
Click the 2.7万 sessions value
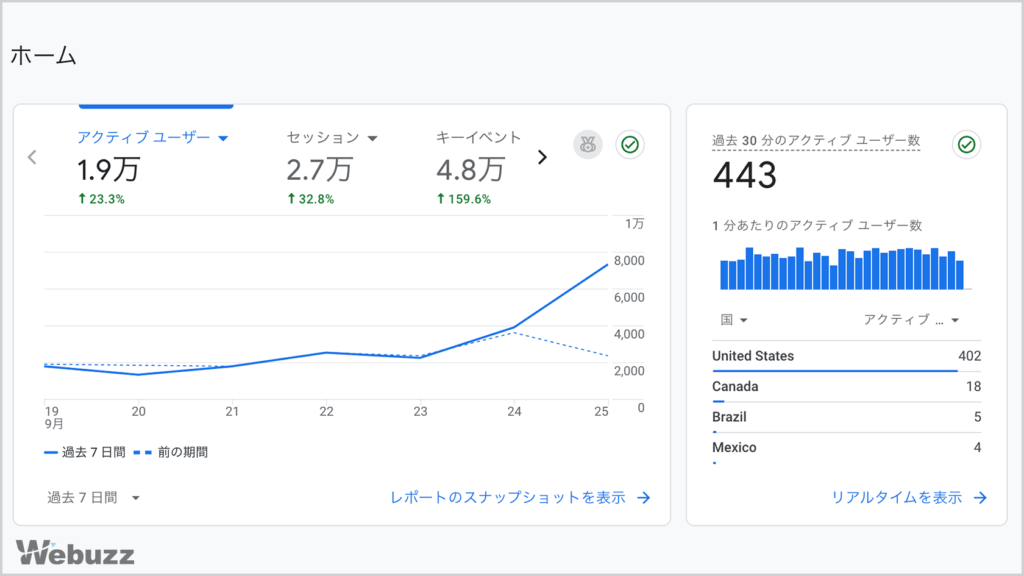[319, 170]
